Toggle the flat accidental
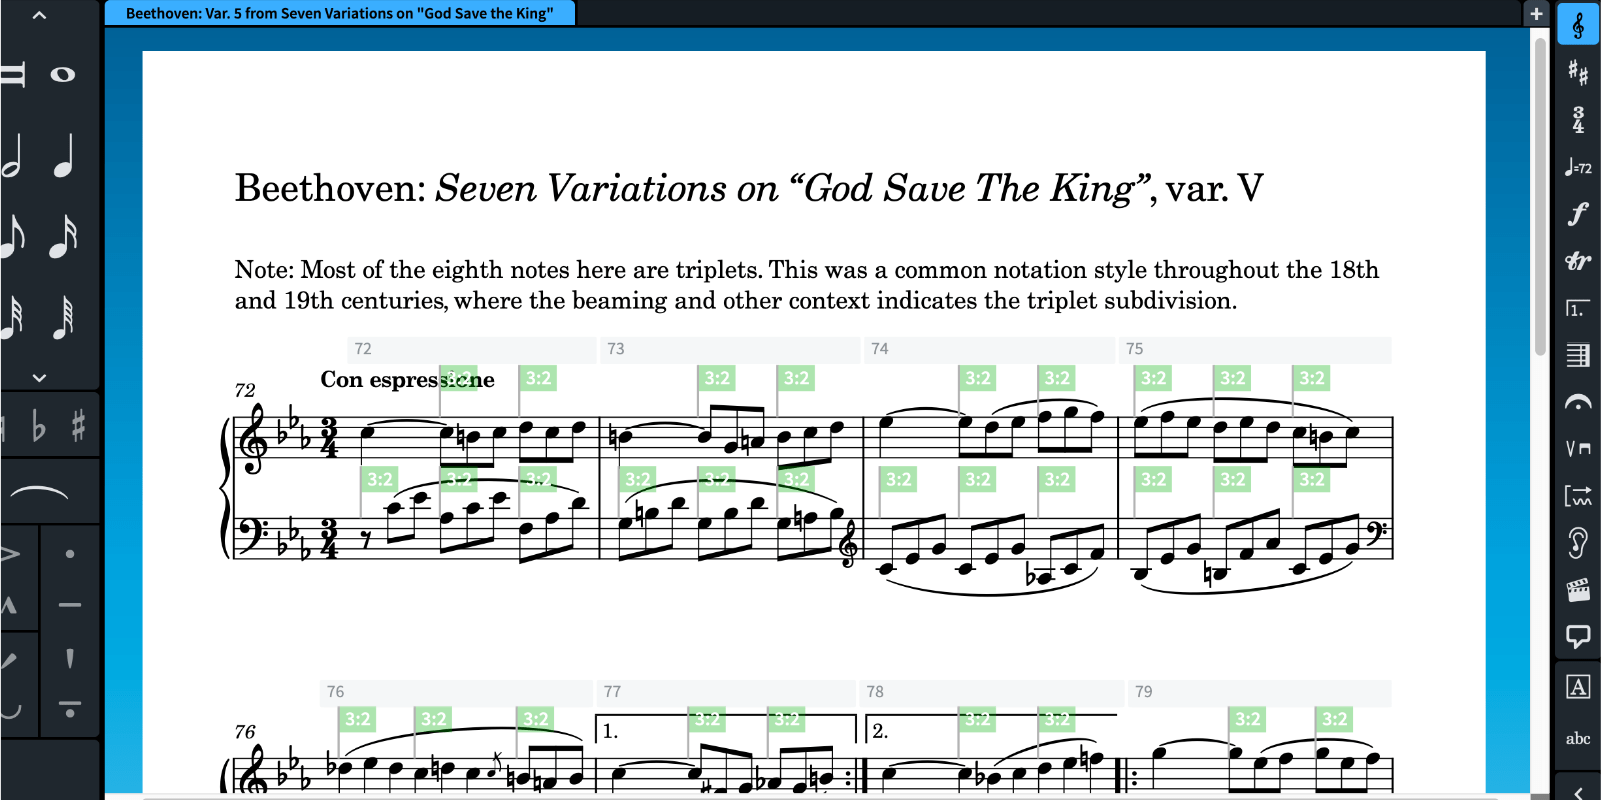Viewport: 1601px width, 800px height. tap(39, 427)
